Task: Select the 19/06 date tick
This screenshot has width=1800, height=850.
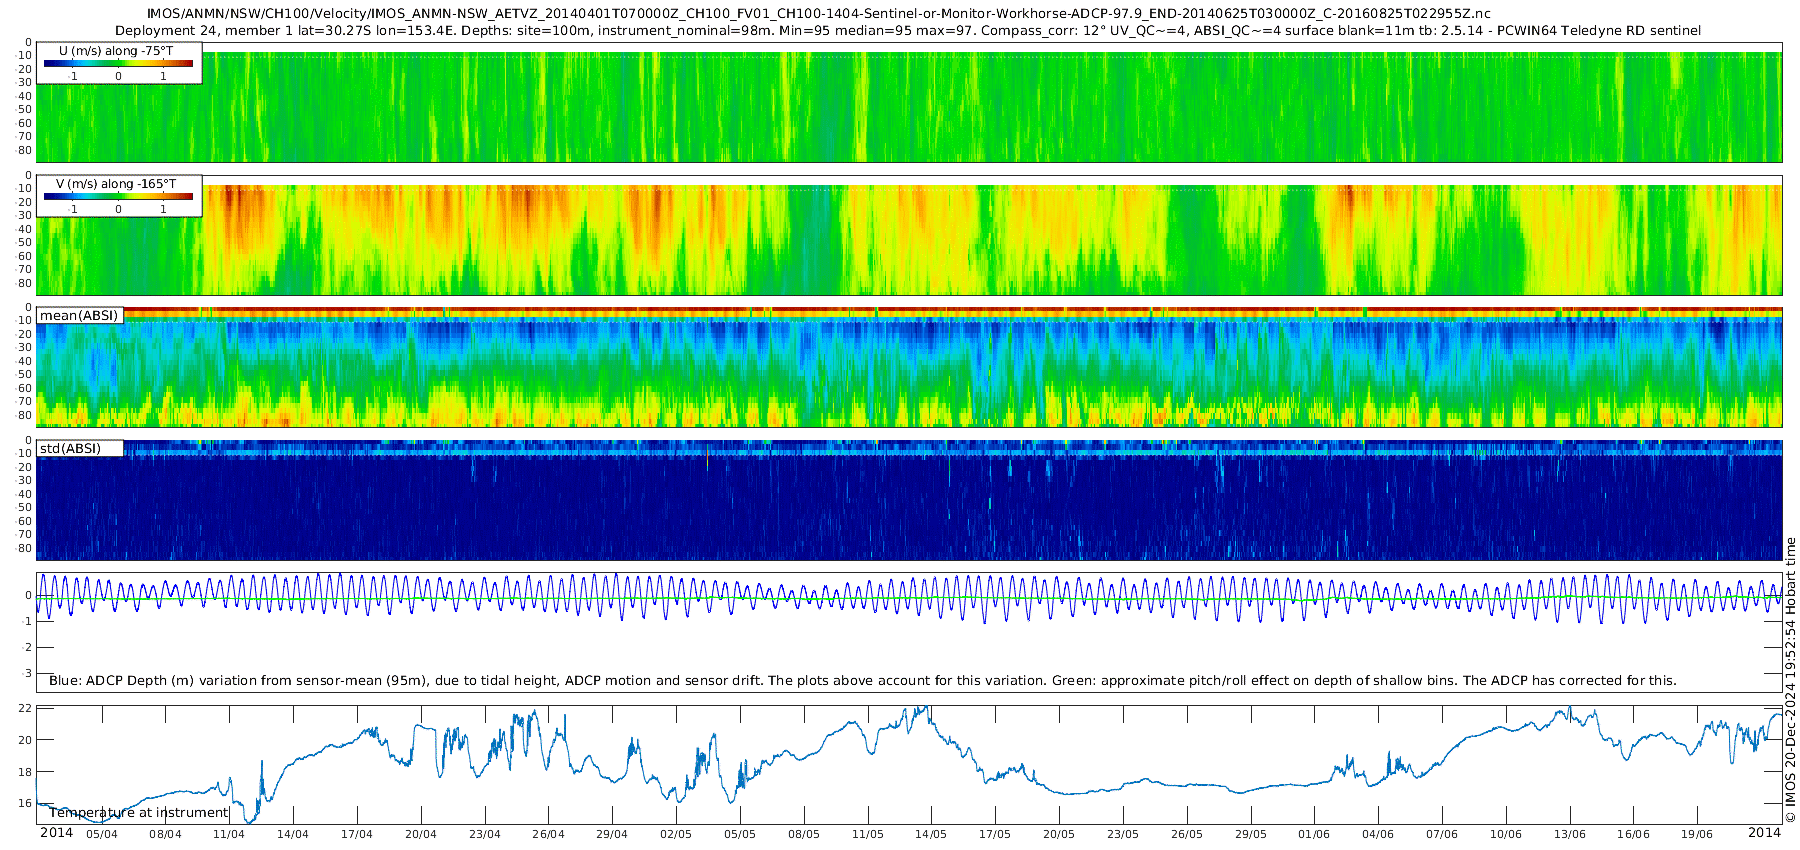Action: click(x=1697, y=834)
